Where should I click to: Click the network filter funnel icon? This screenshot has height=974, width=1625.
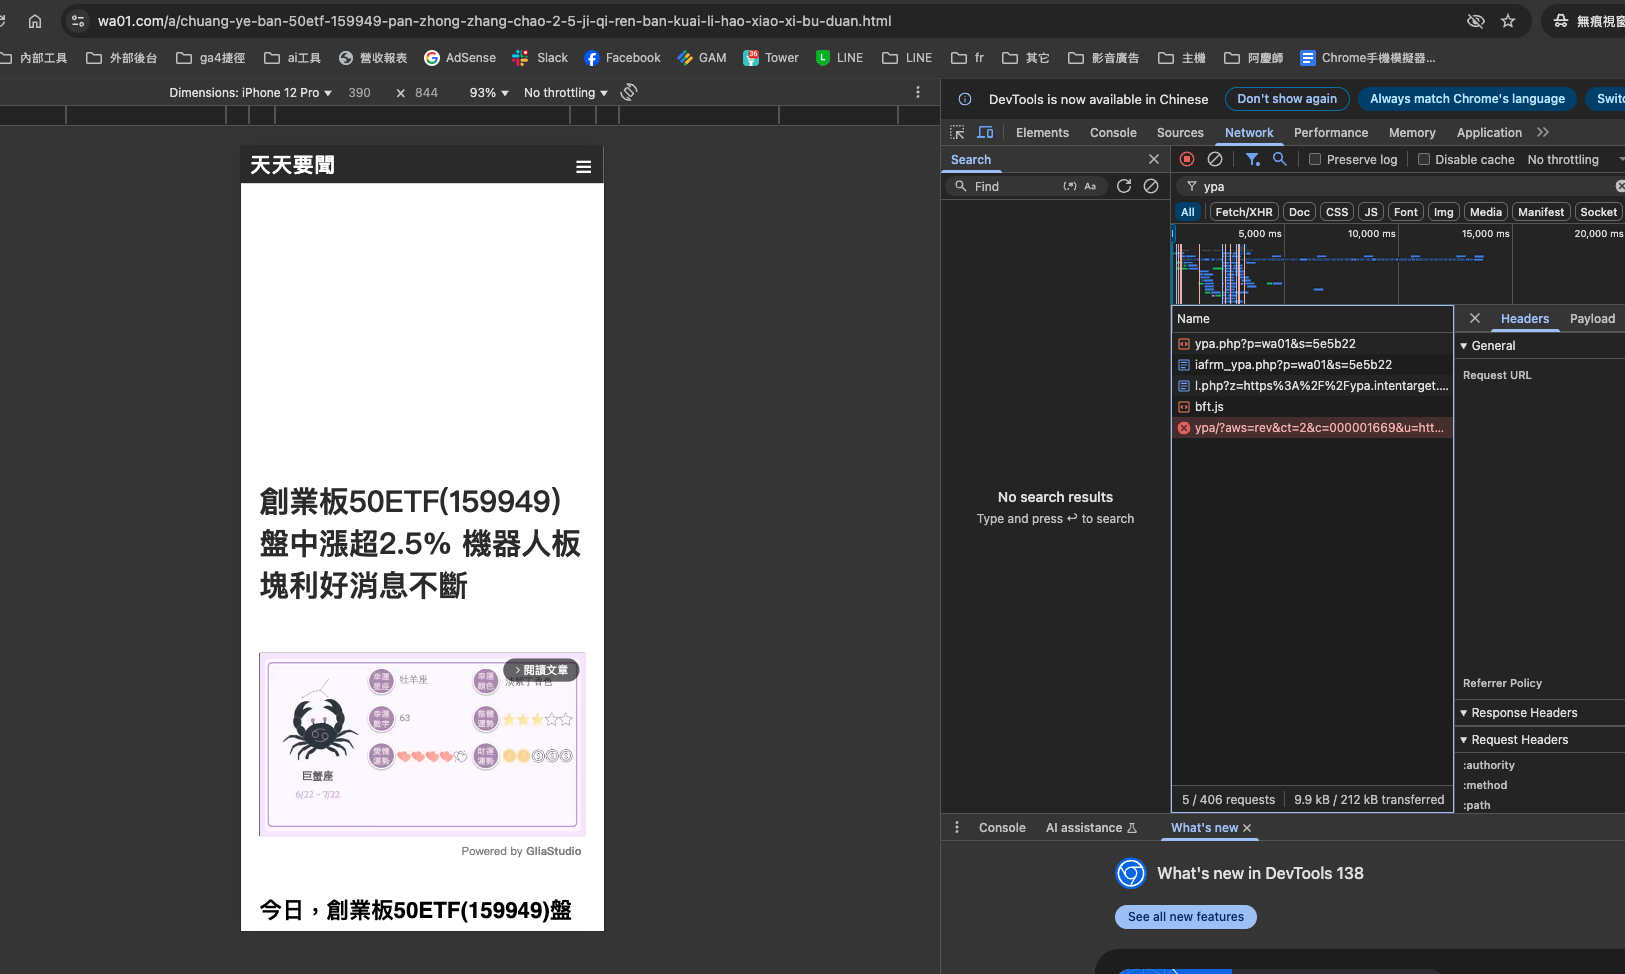(1252, 159)
